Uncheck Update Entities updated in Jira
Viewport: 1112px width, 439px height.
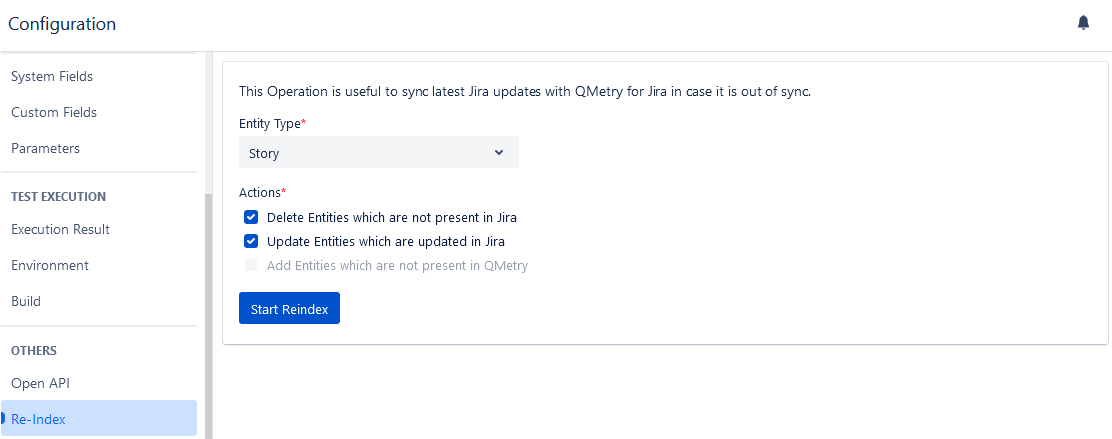pos(251,241)
